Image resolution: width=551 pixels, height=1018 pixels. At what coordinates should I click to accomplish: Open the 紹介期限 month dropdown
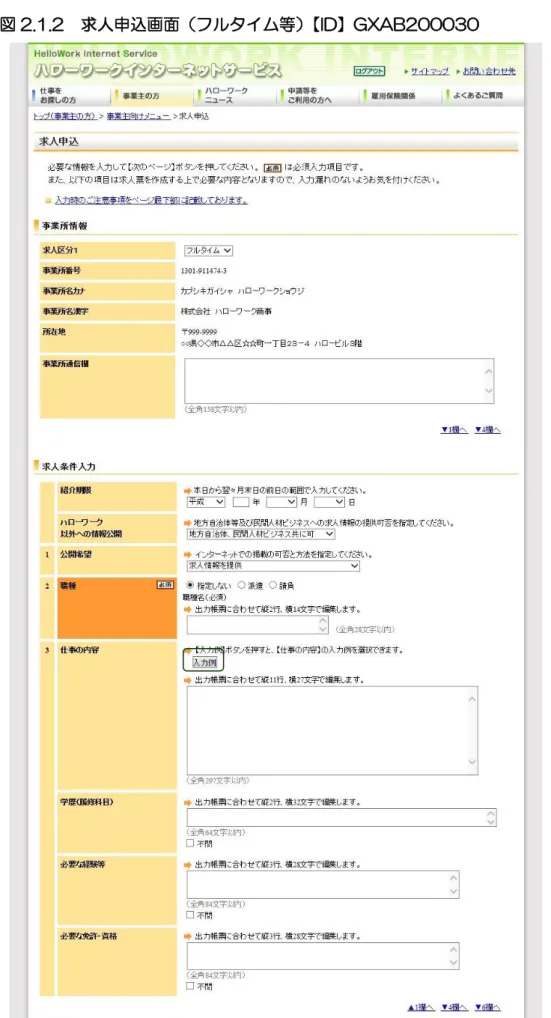click(x=282, y=502)
